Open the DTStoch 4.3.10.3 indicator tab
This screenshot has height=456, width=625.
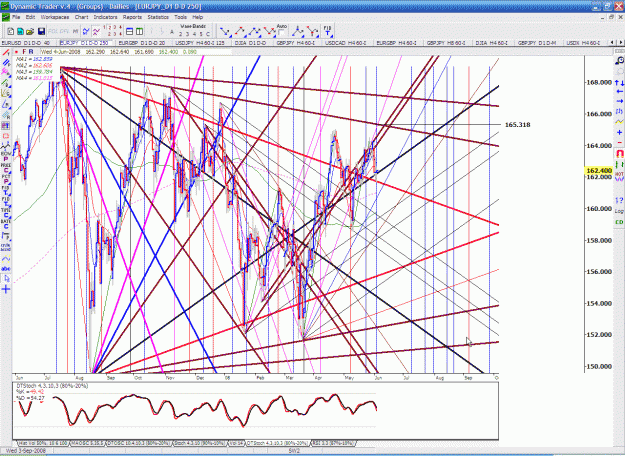(278, 443)
